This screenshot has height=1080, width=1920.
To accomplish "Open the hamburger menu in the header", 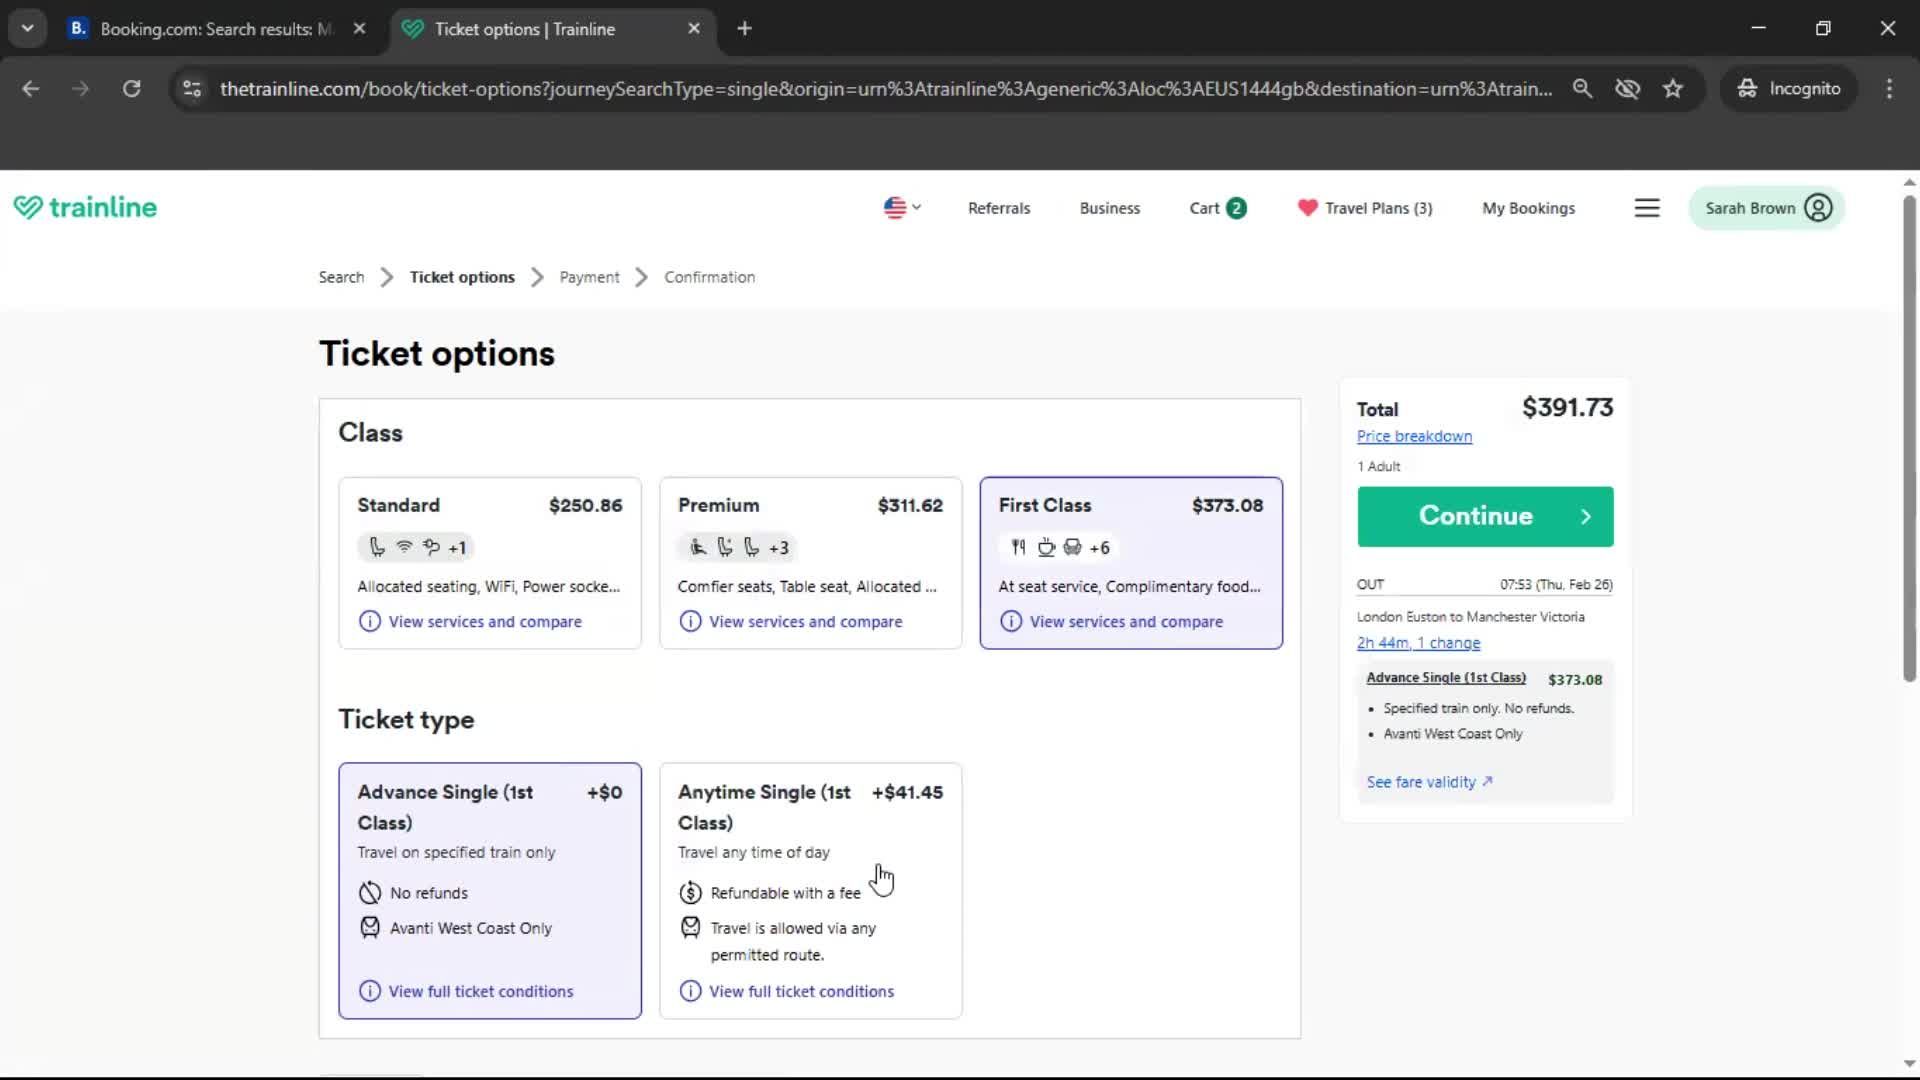I will [x=1647, y=207].
